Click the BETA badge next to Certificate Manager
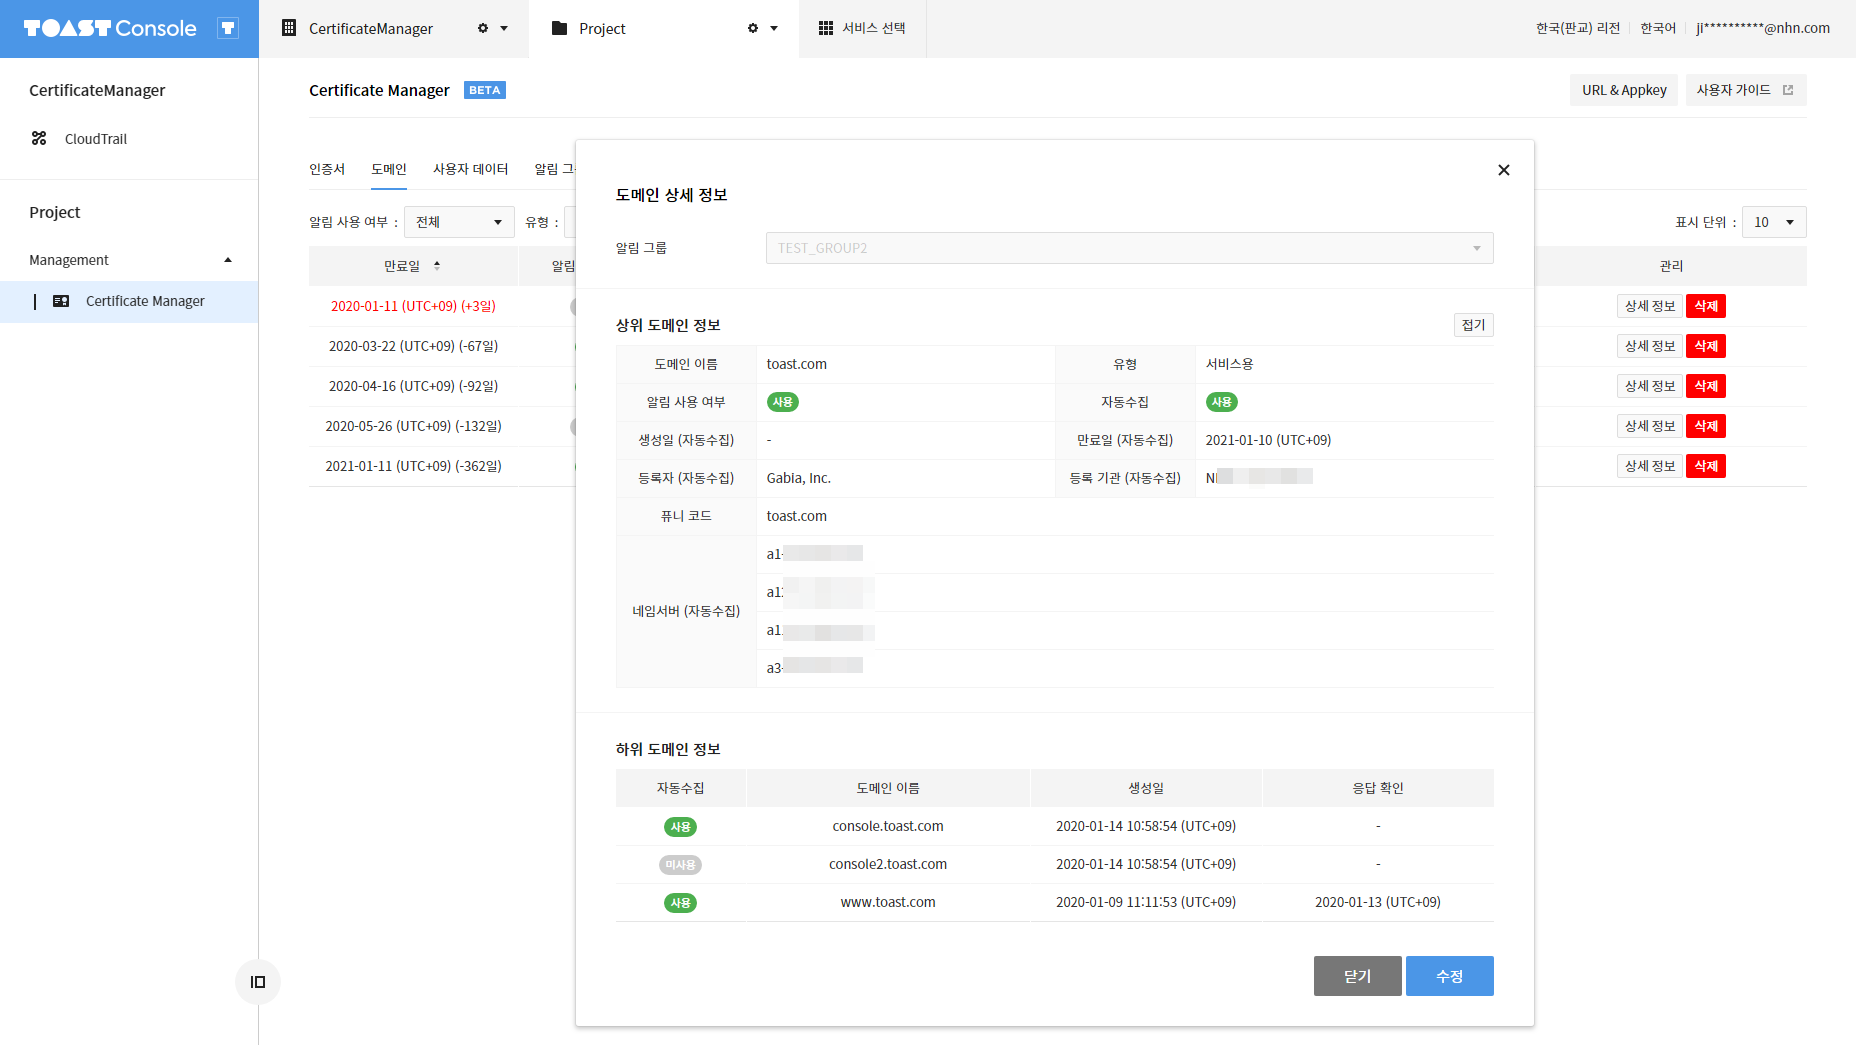Screen dimensions: 1856x1045 485,90
